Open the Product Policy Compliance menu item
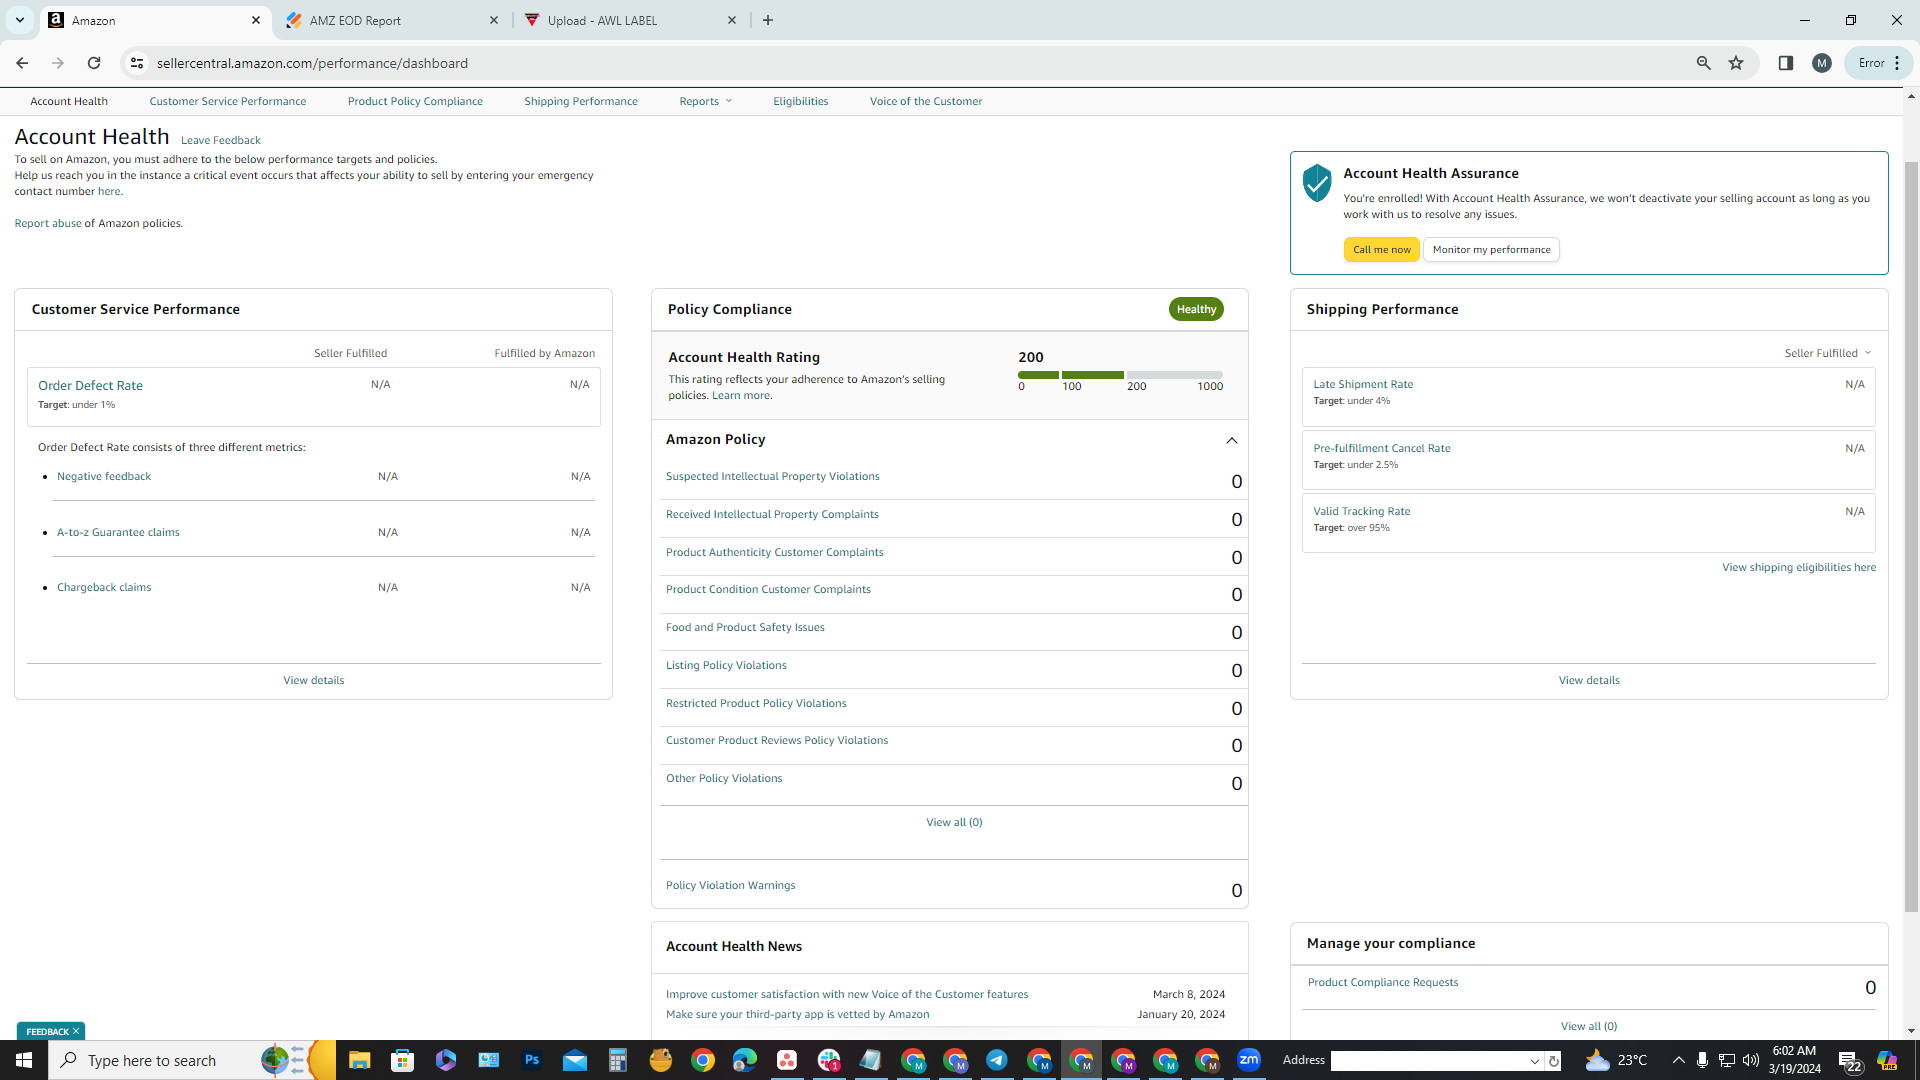This screenshot has width=1920, height=1080. (415, 101)
